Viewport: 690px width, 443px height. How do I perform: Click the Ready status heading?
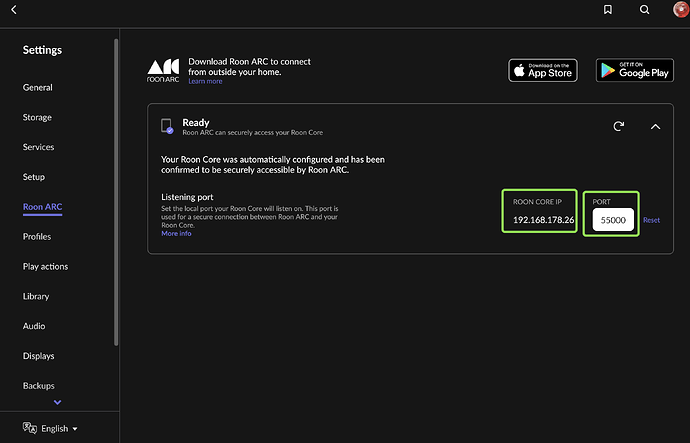point(196,123)
